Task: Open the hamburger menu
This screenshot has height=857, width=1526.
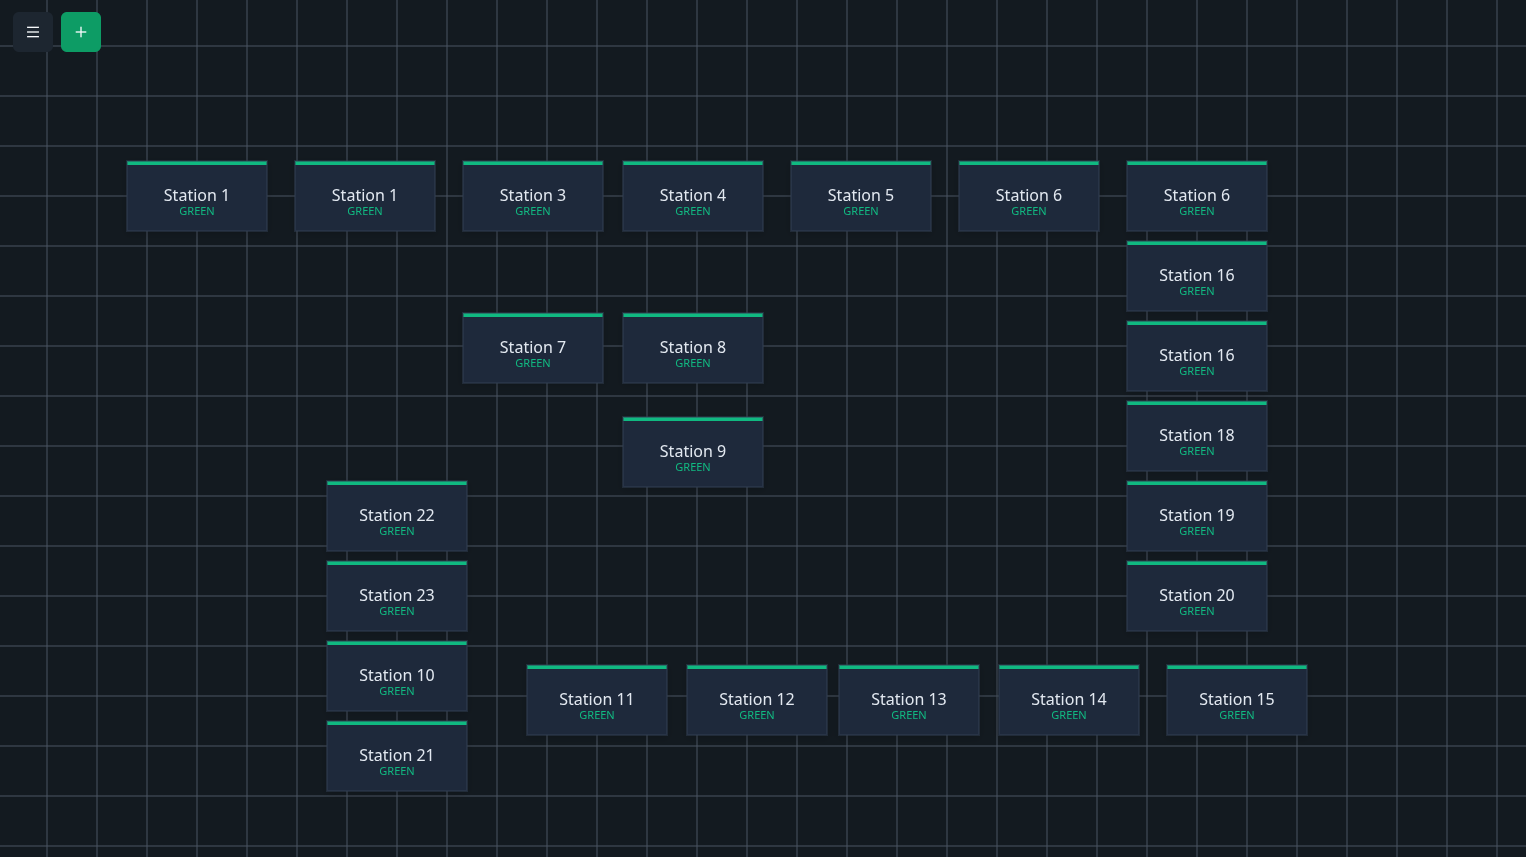Action: pyautogui.click(x=32, y=31)
